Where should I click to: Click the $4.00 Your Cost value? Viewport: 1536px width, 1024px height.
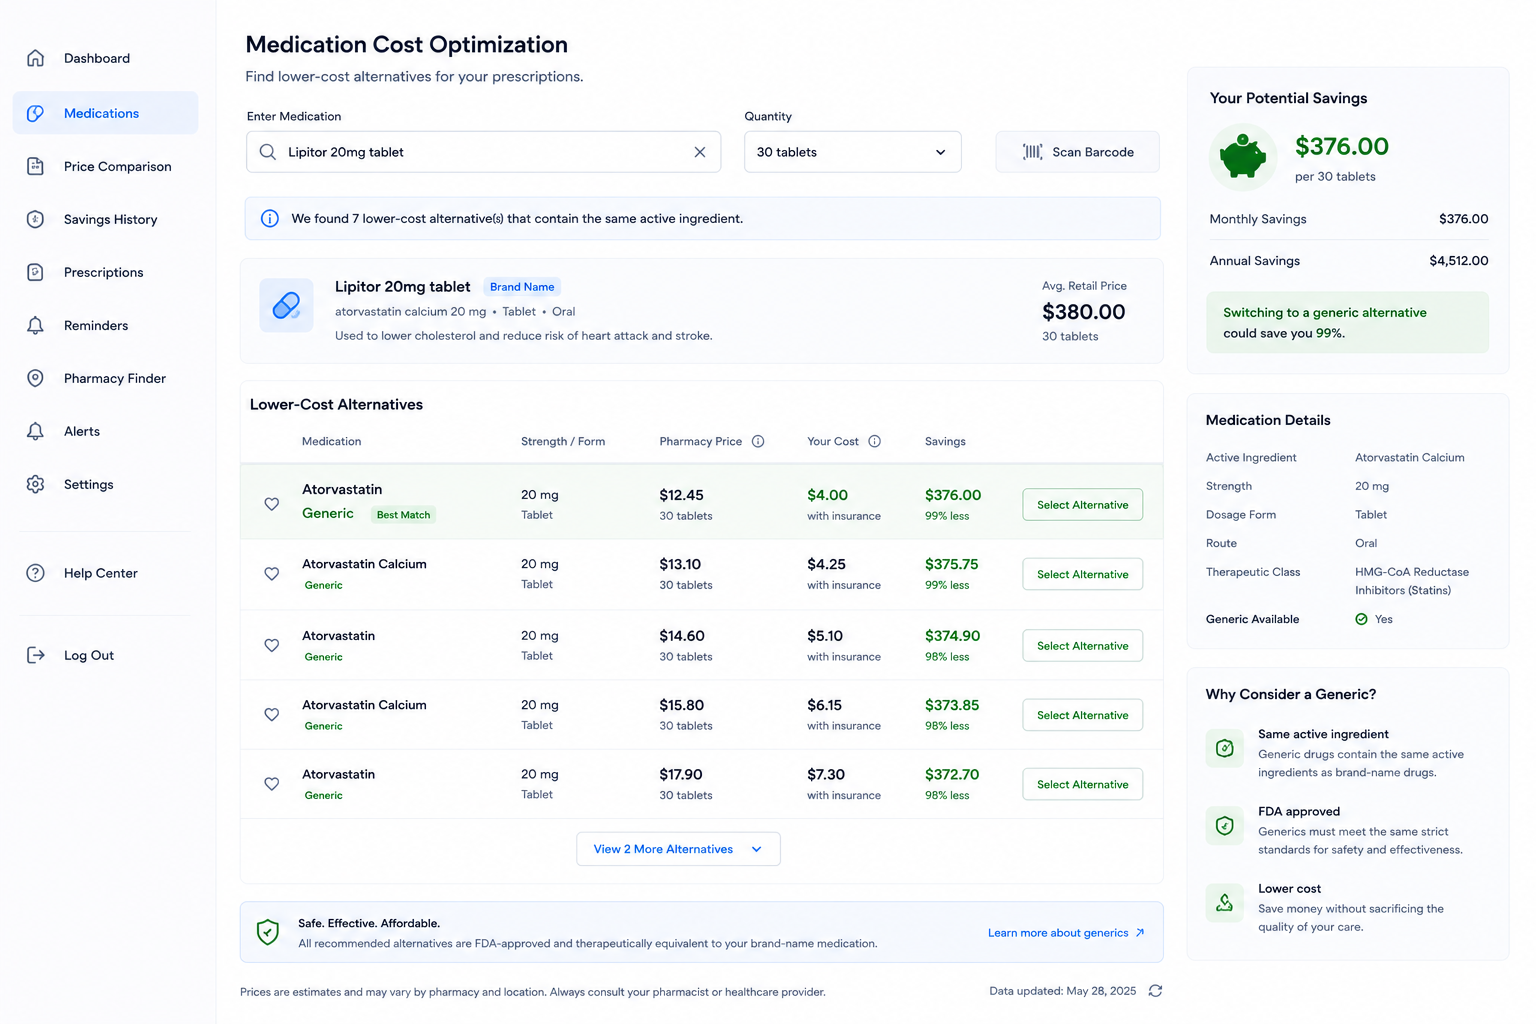pos(827,495)
